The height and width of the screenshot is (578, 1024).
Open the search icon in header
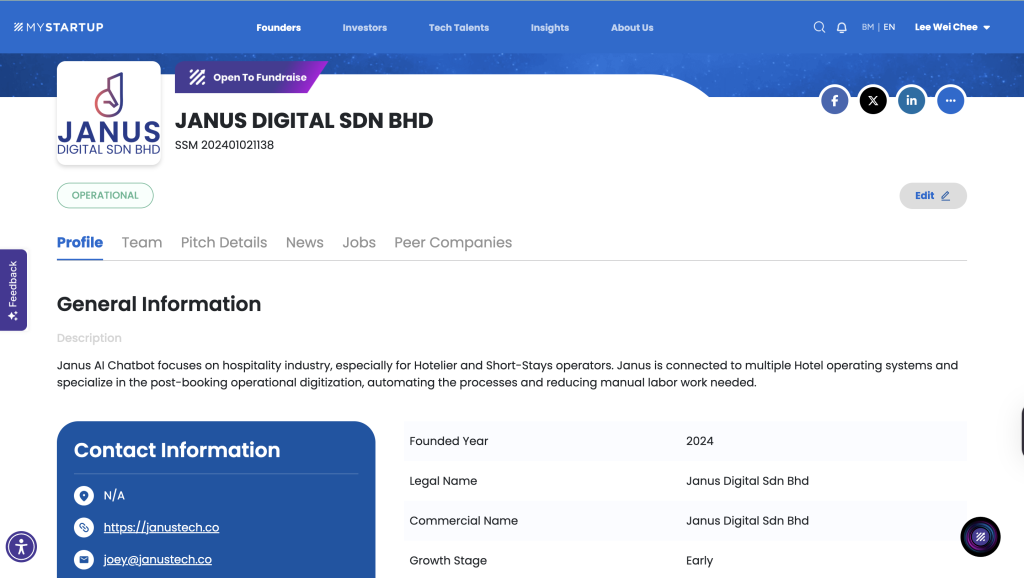[x=819, y=27]
